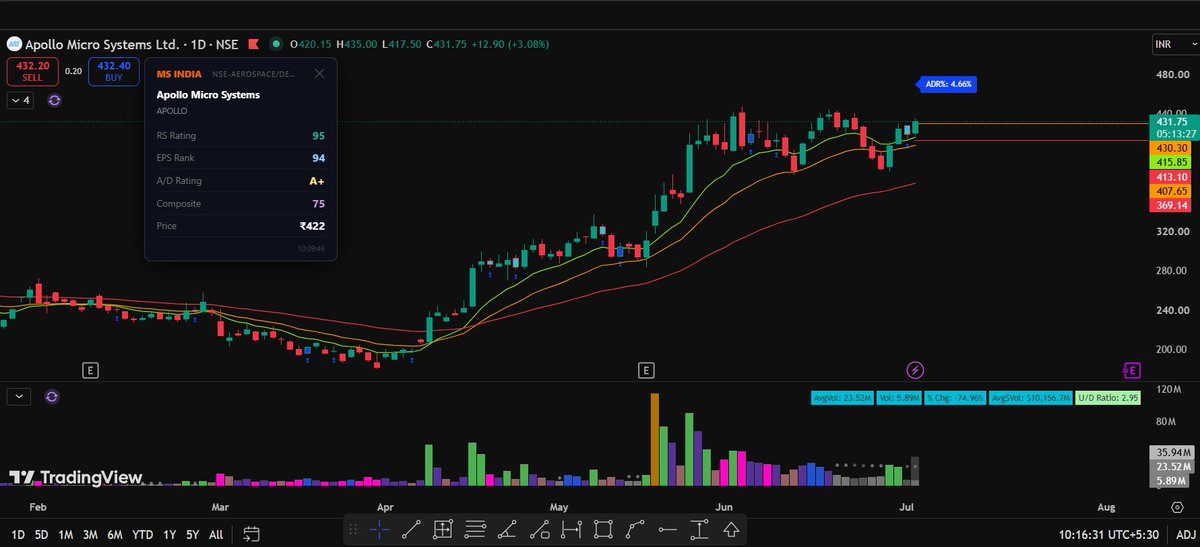Expand the volume pane legend chevron
The image size is (1200, 547).
(x=20, y=396)
